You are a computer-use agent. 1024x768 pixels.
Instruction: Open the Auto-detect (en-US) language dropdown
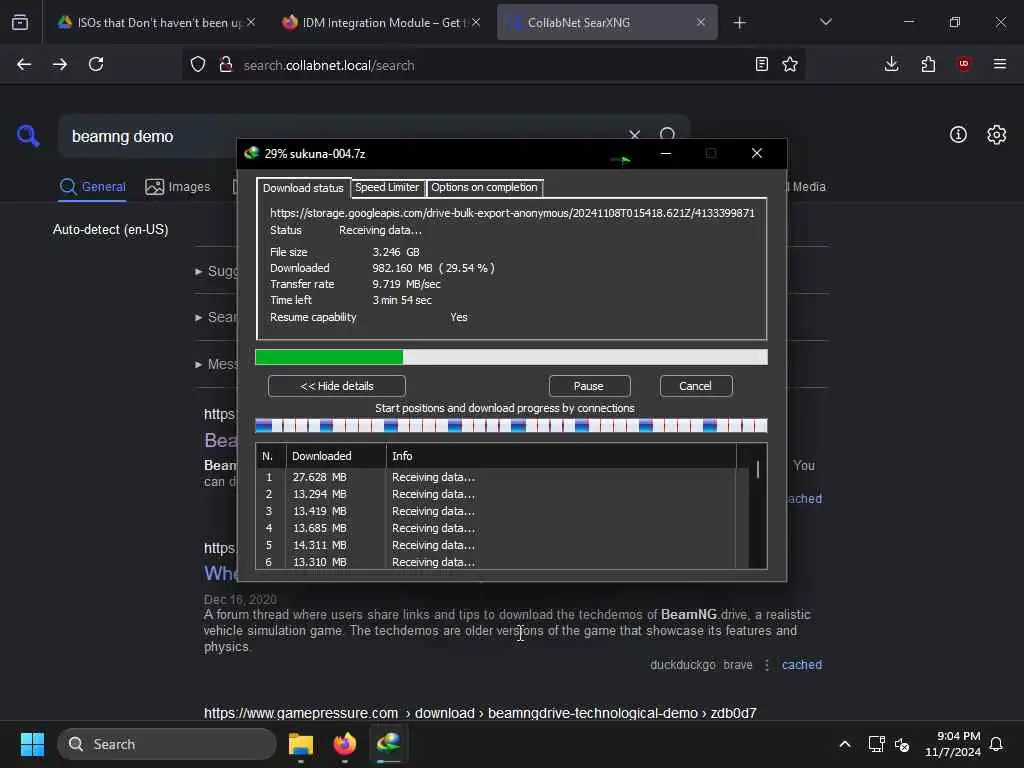pyautogui.click(x=110, y=230)
